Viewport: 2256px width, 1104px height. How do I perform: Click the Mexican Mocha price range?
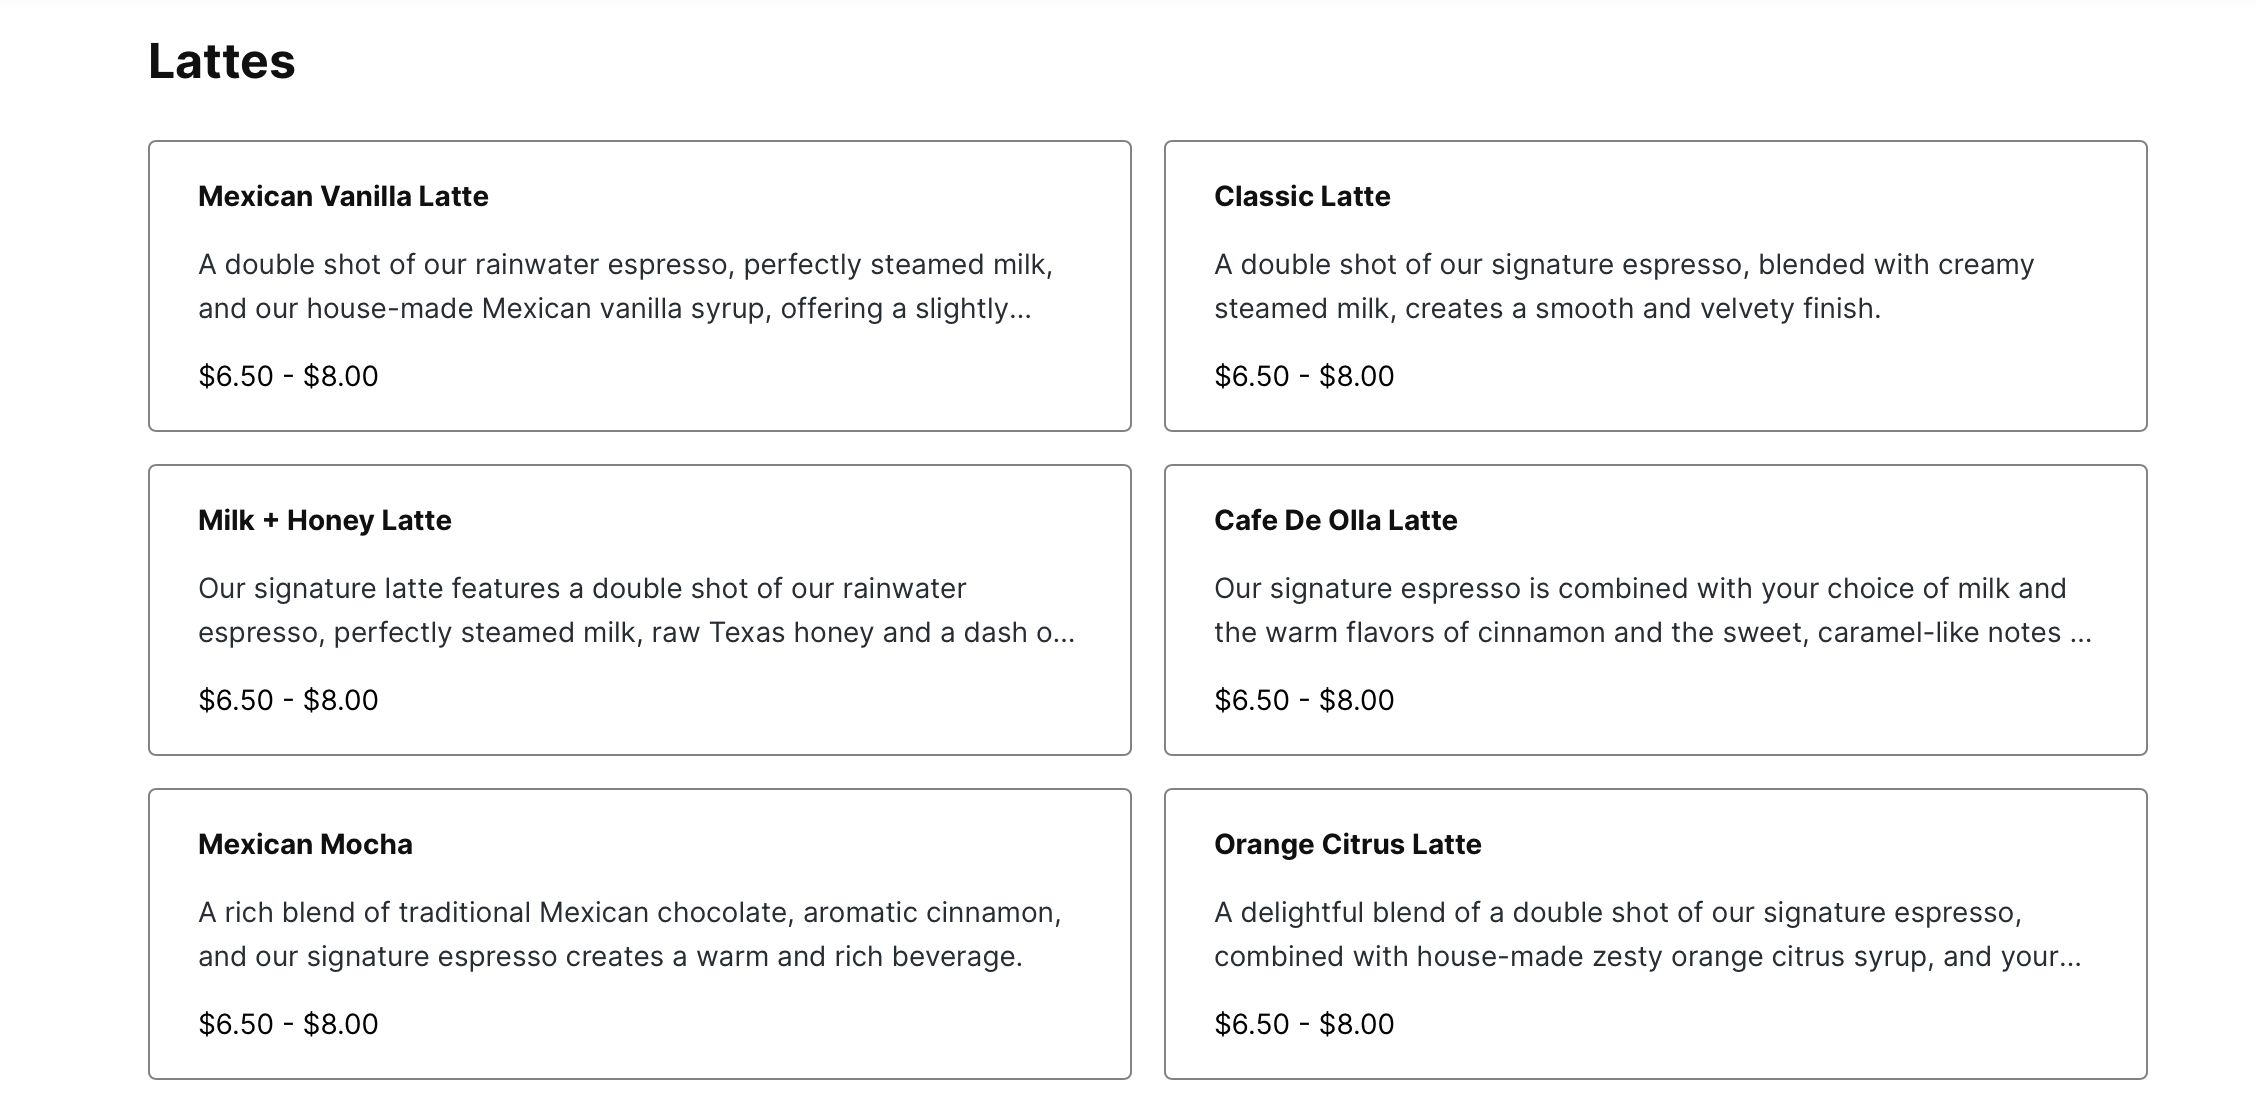click(288, 1024)
